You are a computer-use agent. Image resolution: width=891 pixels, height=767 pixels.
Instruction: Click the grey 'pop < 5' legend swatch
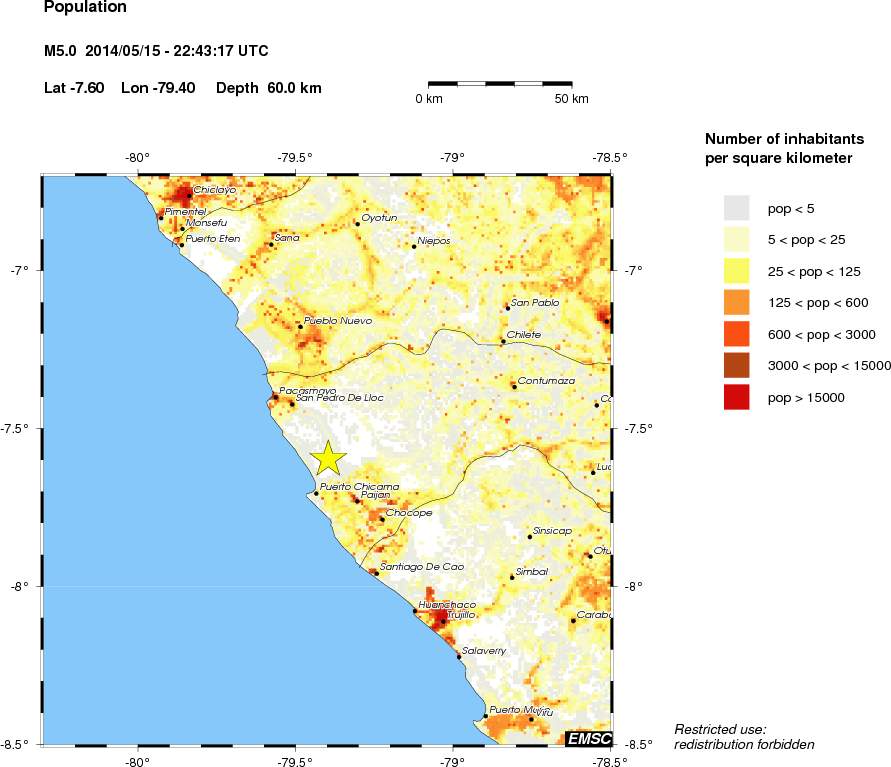[x=736, y=208]
